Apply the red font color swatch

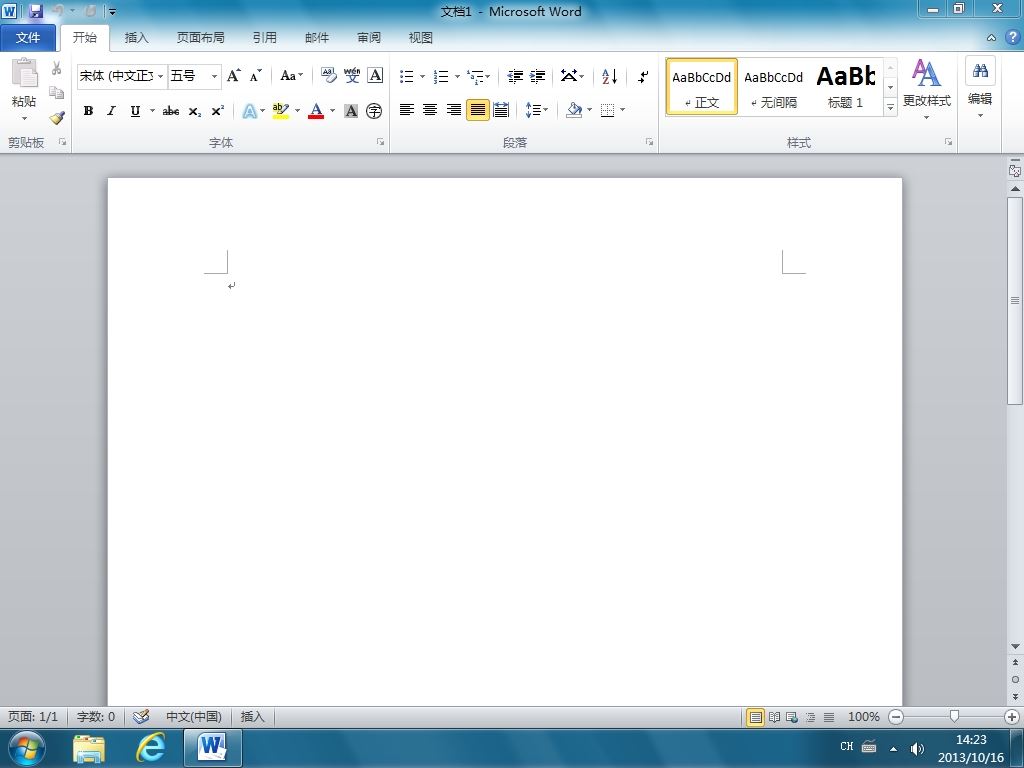pos(316,111)
